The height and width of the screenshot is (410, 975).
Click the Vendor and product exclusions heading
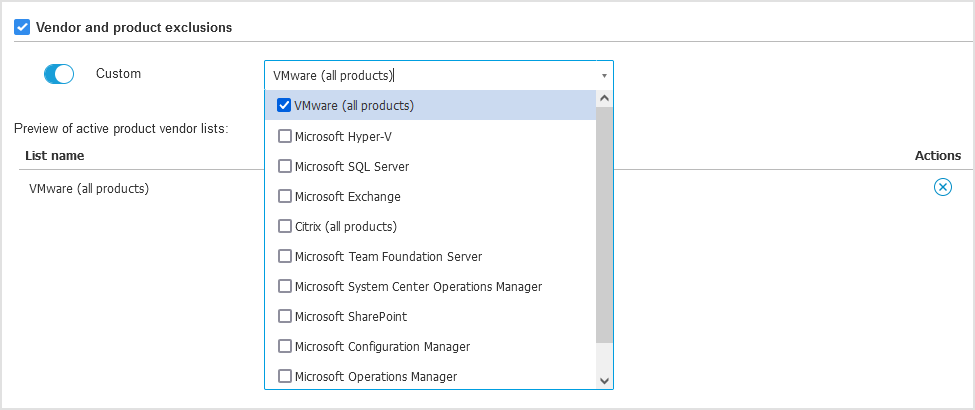pyautogui.click(x=134, y=27)
